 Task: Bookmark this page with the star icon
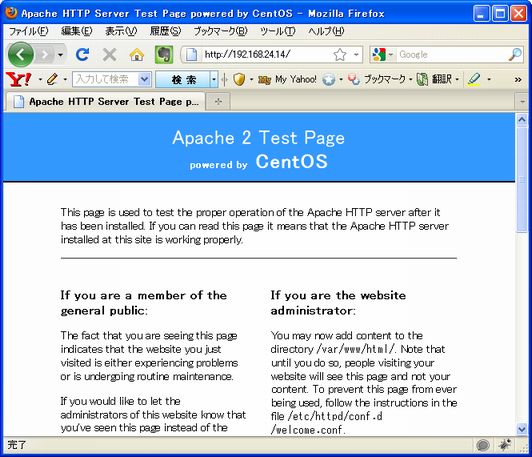[340, 54]
